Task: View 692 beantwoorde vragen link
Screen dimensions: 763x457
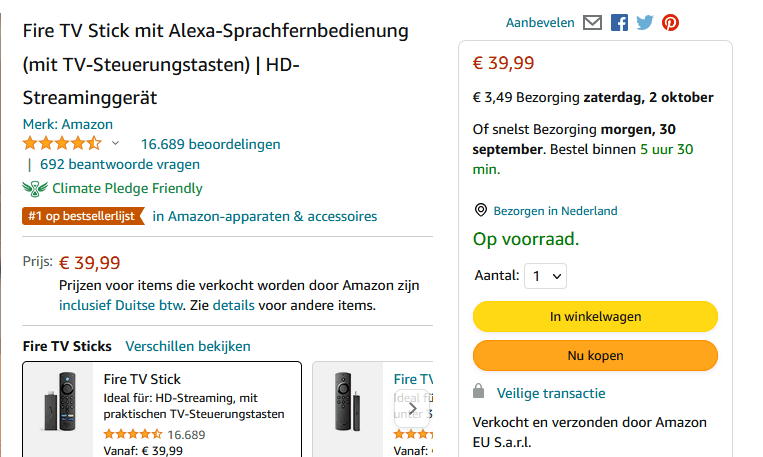Action: click(x=120, y=164)
